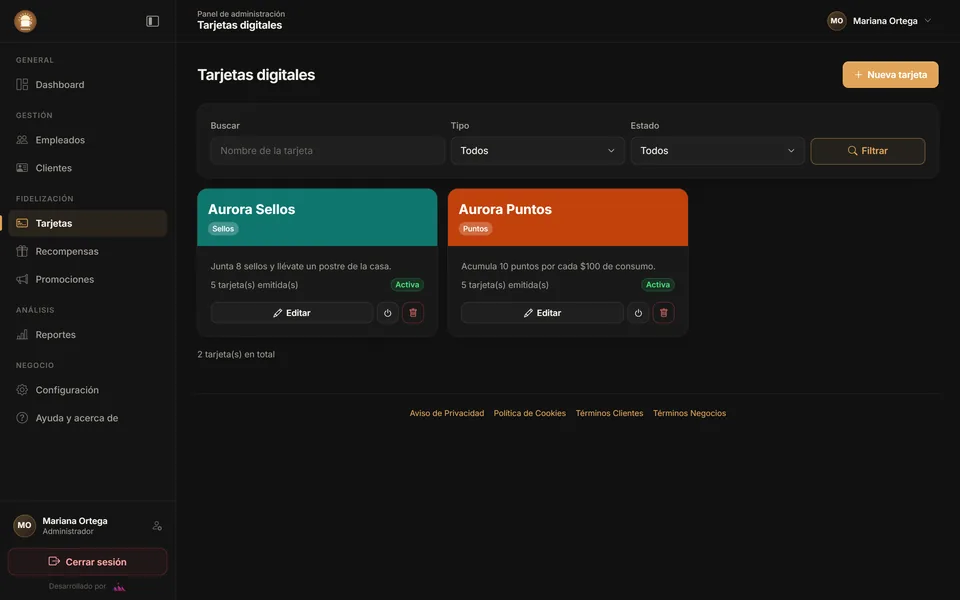Click the '2 tarjeta(s) en total' count text

click(236, 354)
